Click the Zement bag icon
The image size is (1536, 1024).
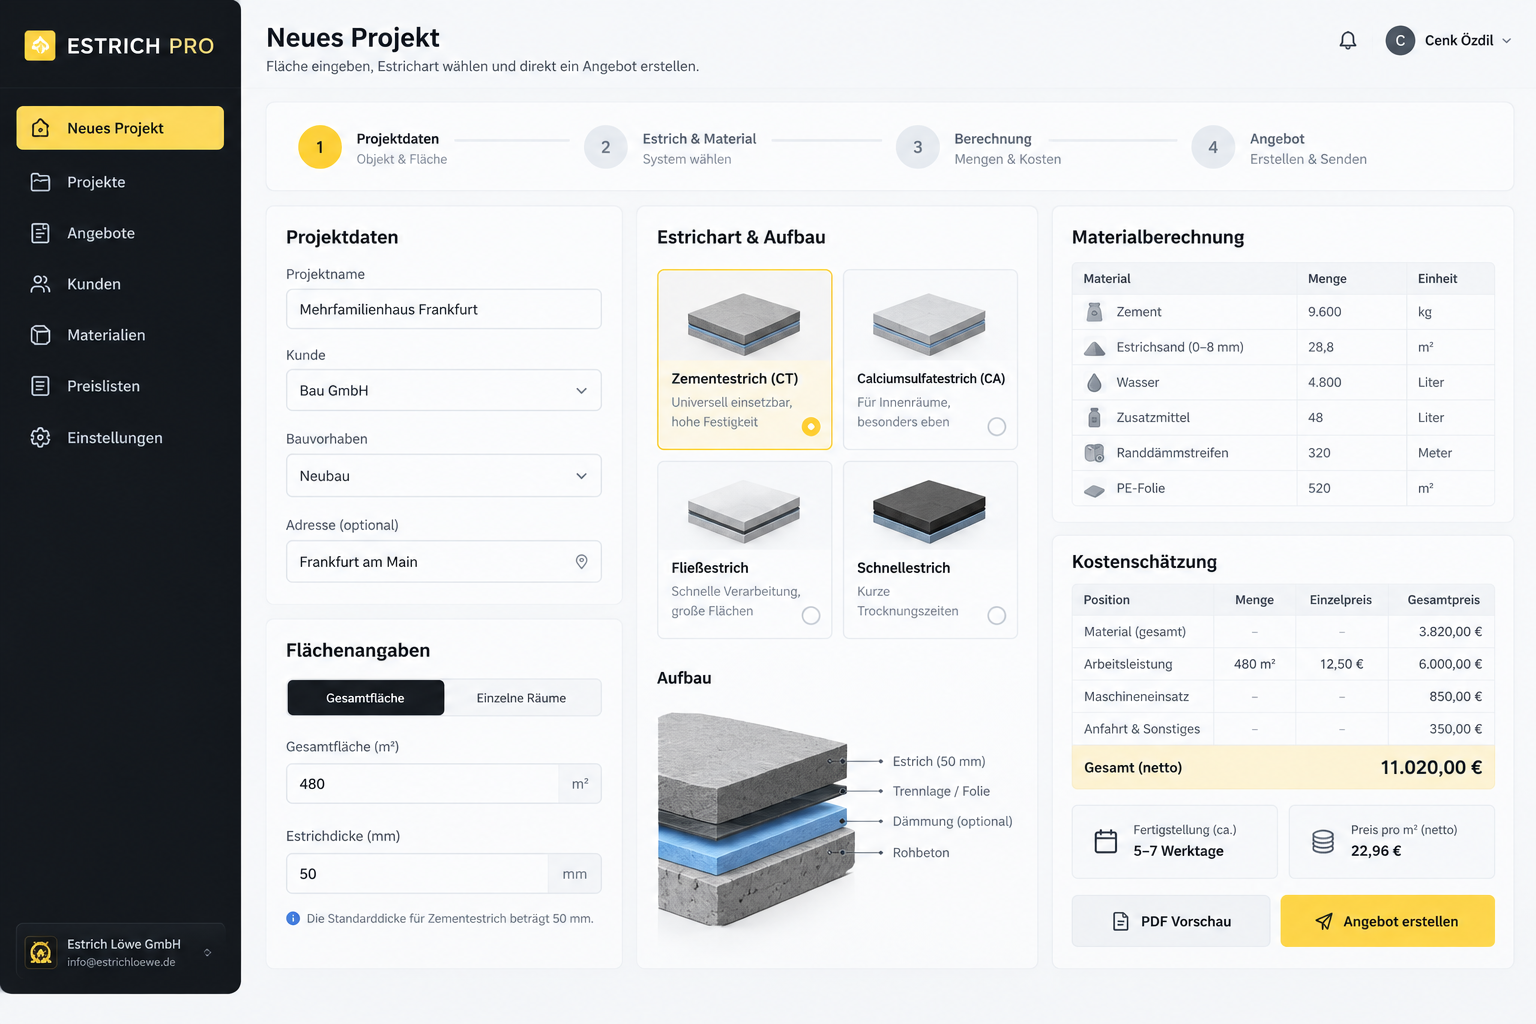(1094, 312)
